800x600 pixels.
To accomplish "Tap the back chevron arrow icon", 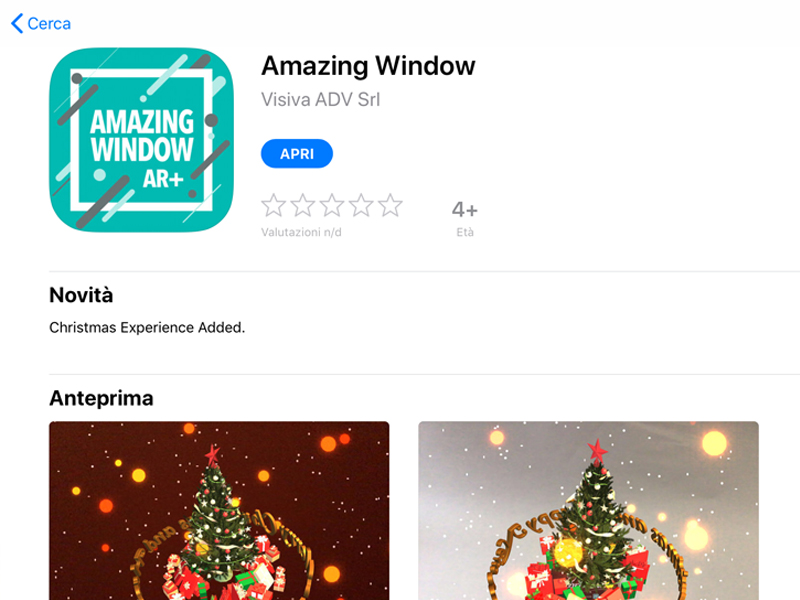I will click(x=17, y=23).
